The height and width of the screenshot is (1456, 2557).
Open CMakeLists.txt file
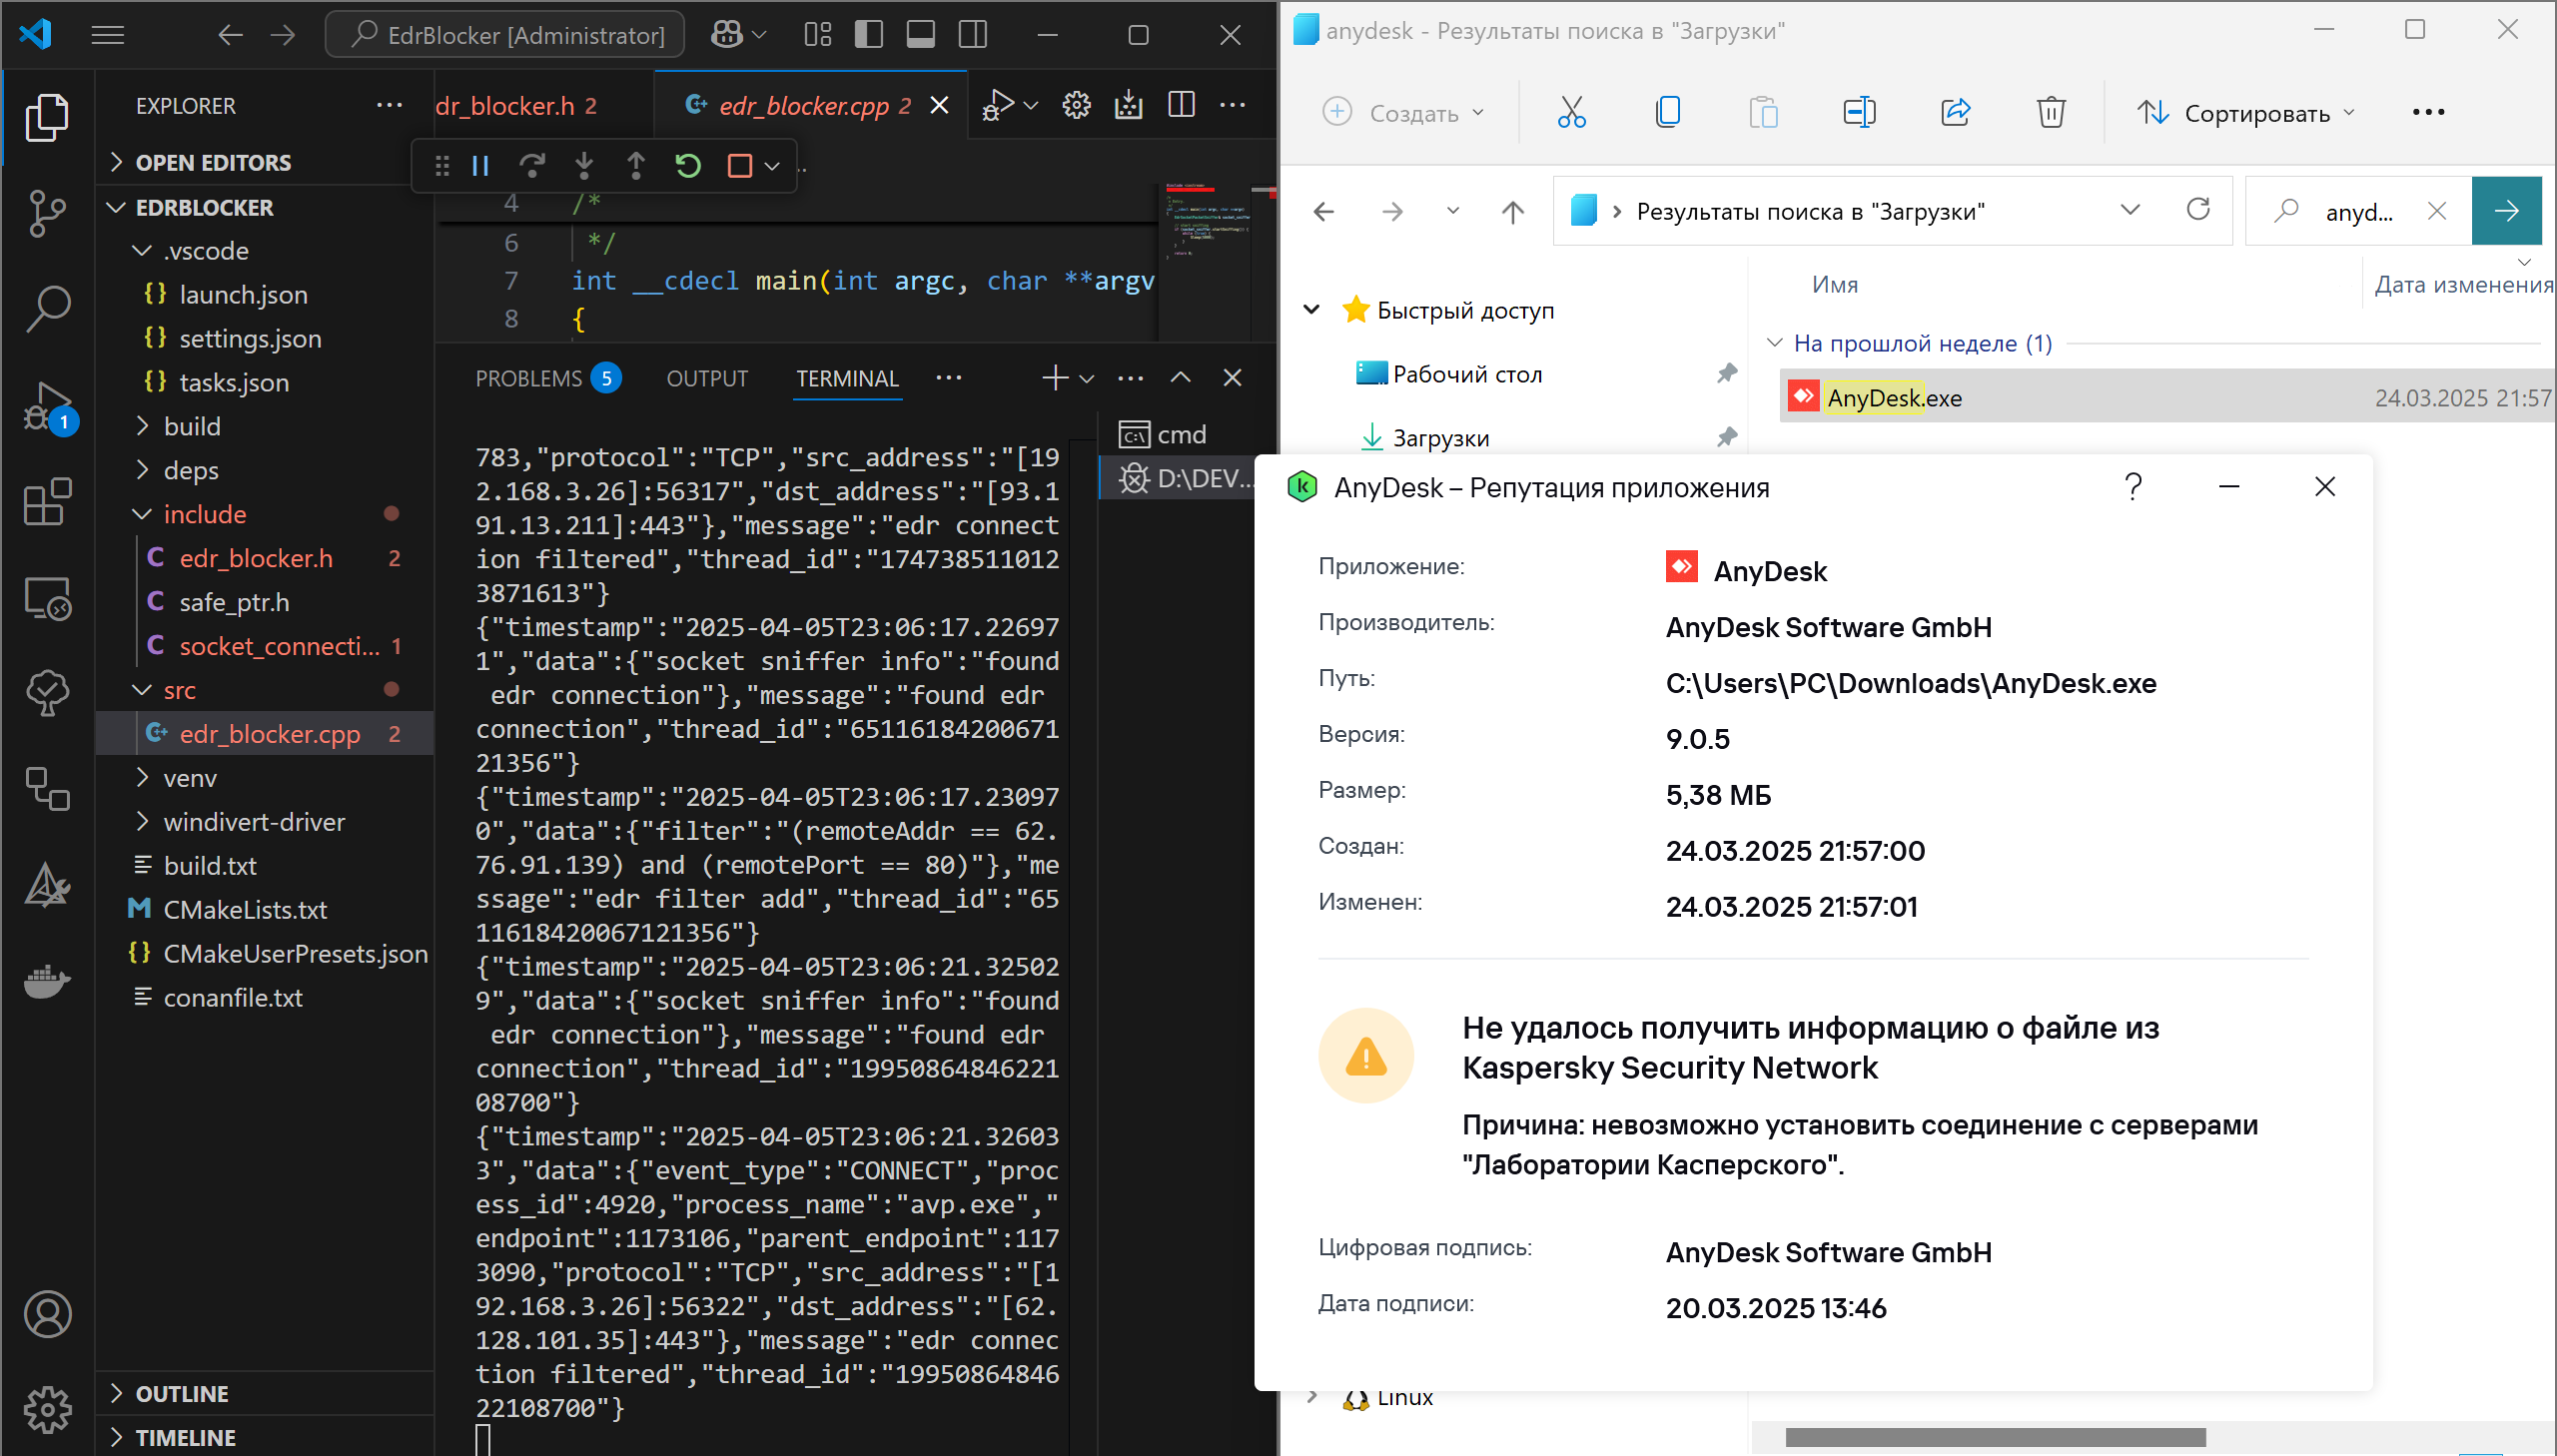[x=245, y=910]
